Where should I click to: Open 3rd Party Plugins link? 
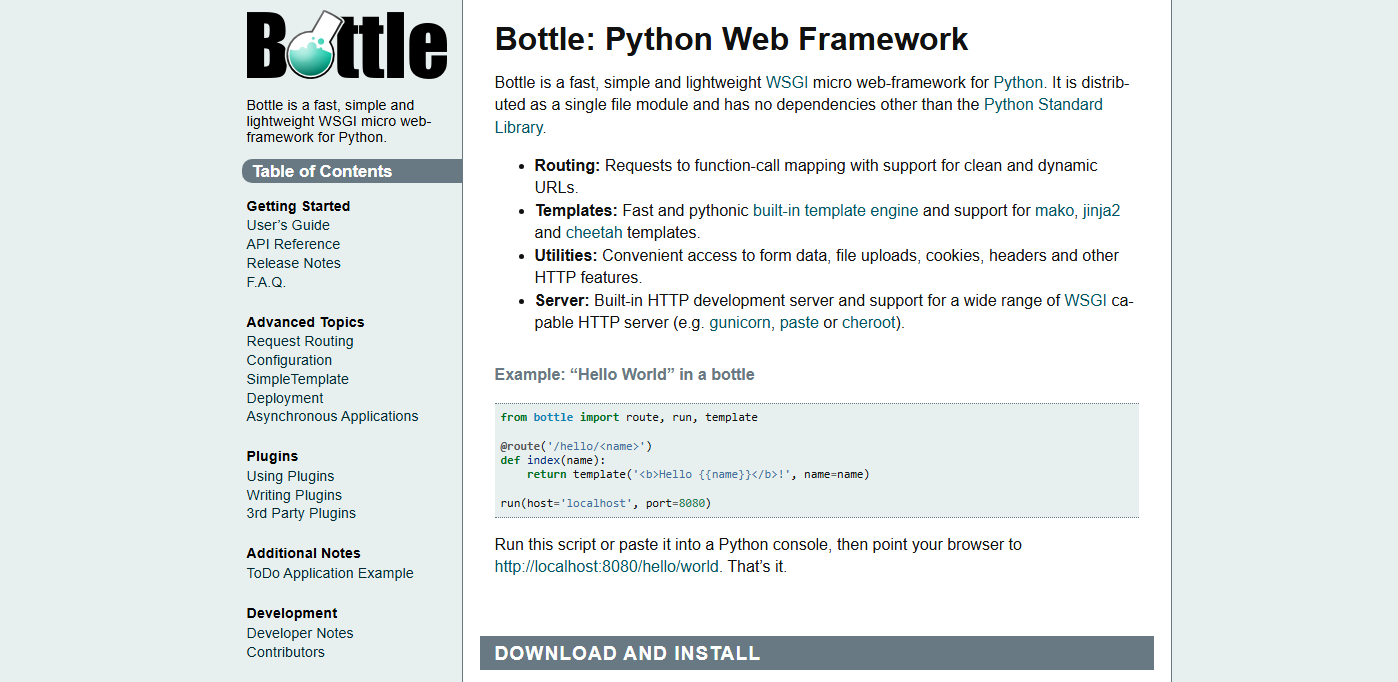pyautogui.click(x=301, y=513)
